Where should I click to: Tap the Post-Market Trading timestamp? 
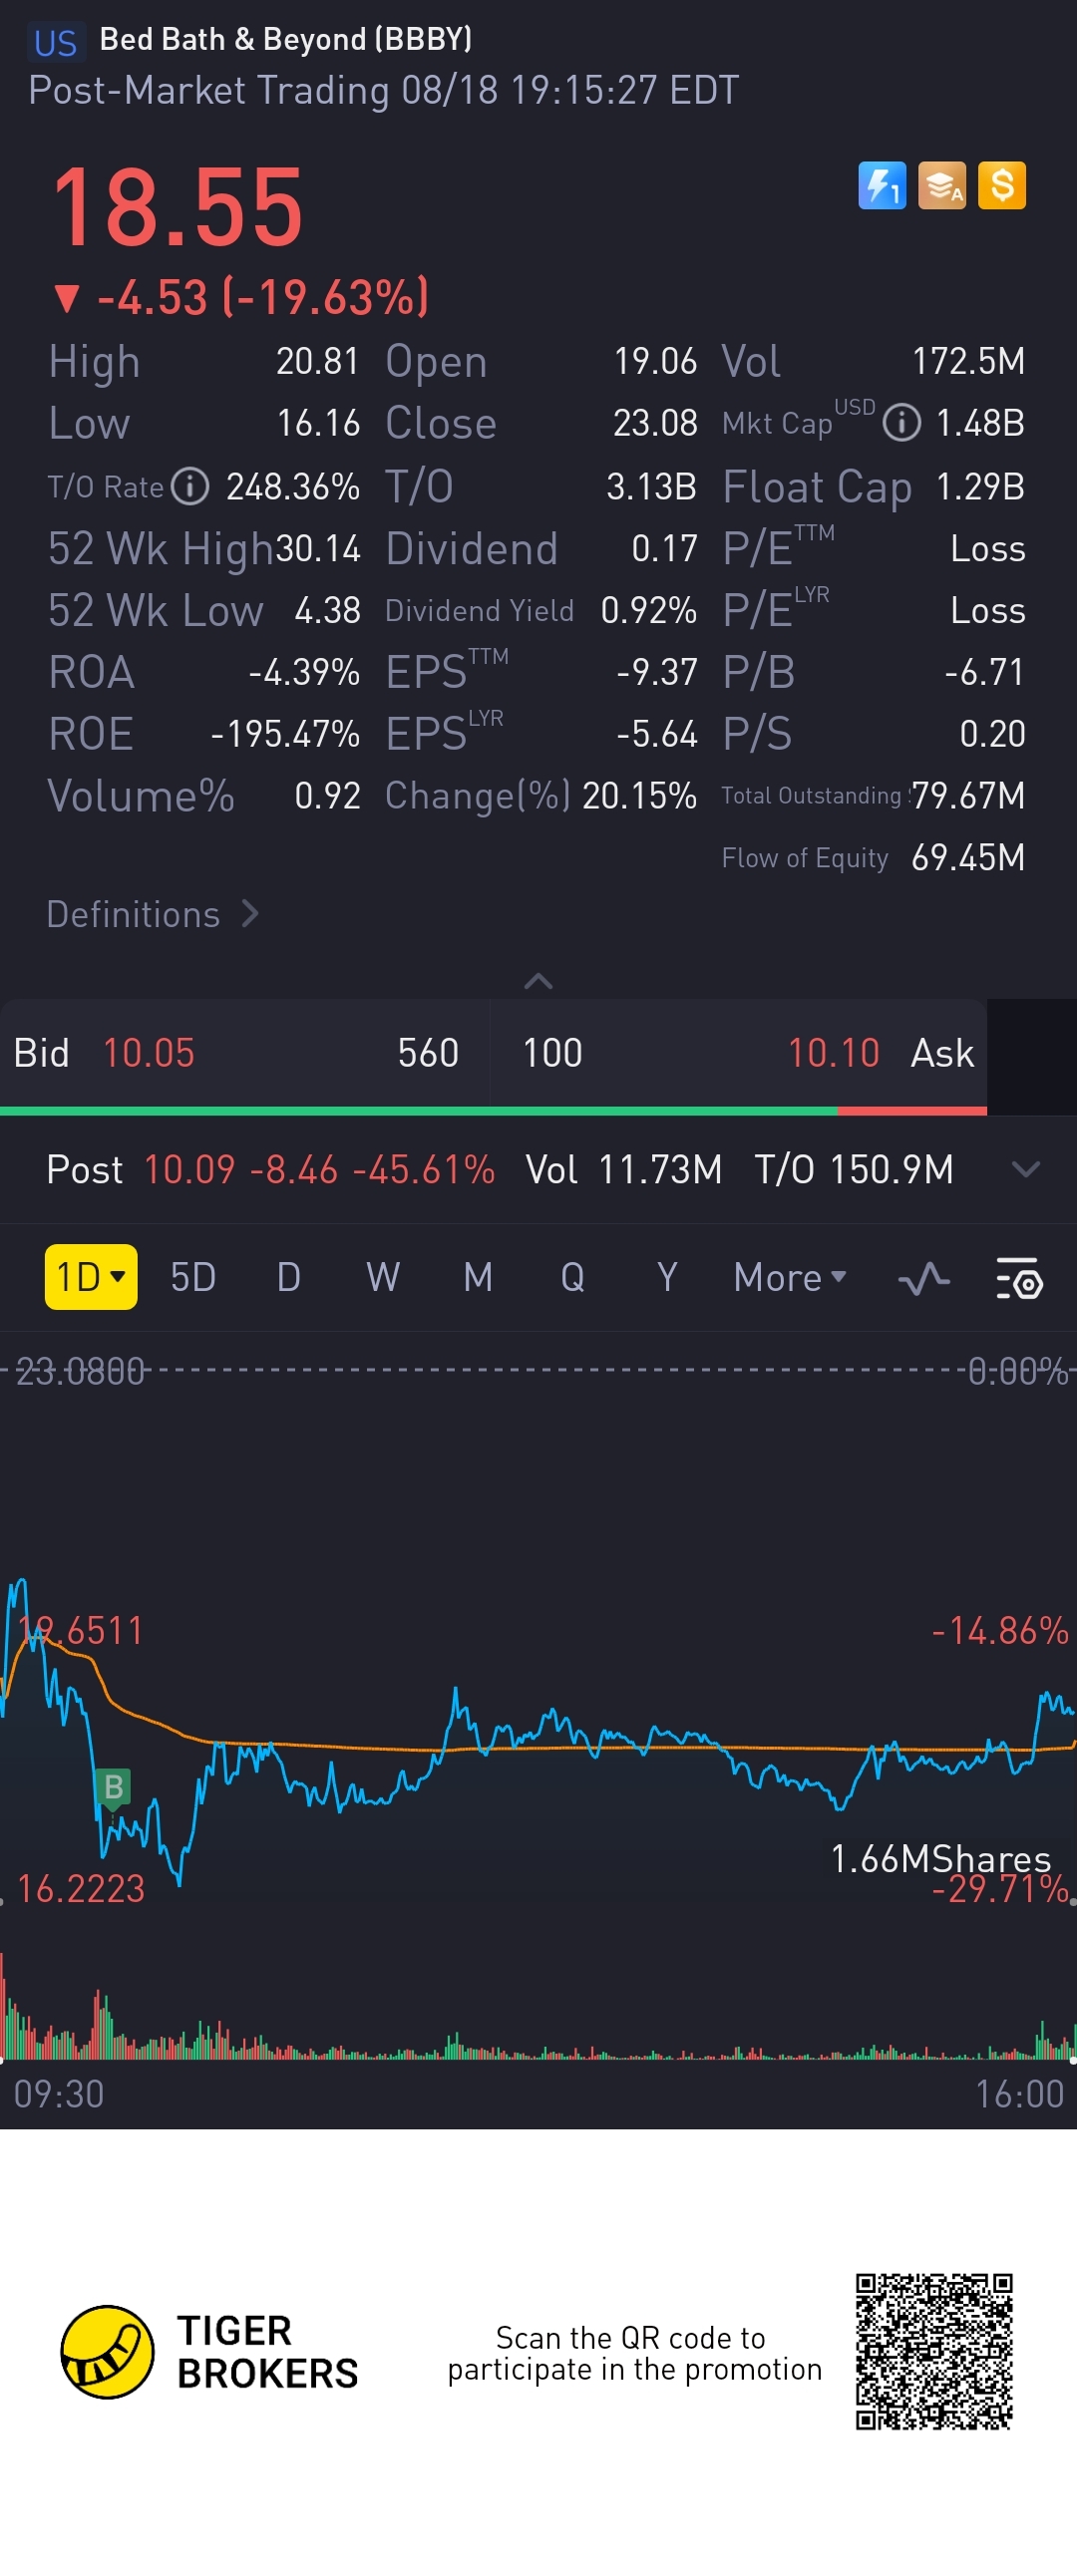383,90
